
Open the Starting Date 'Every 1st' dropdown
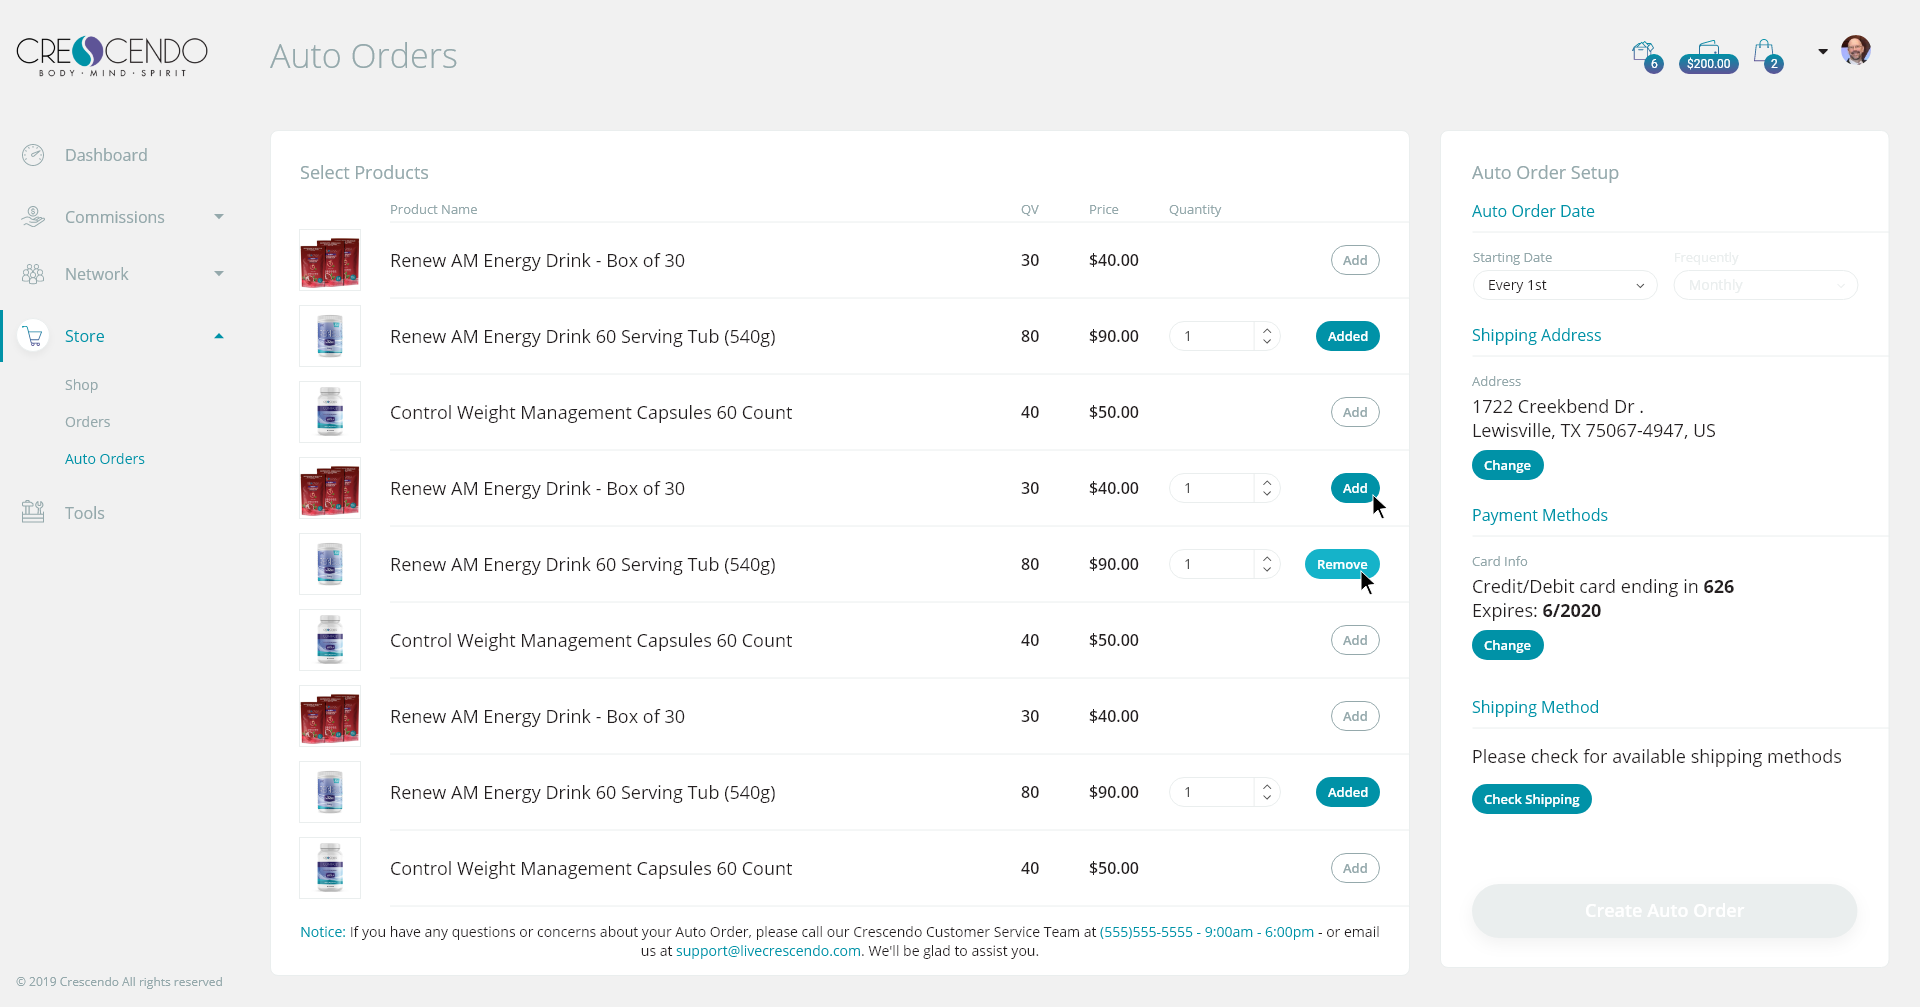click(x=1565, y=285)
